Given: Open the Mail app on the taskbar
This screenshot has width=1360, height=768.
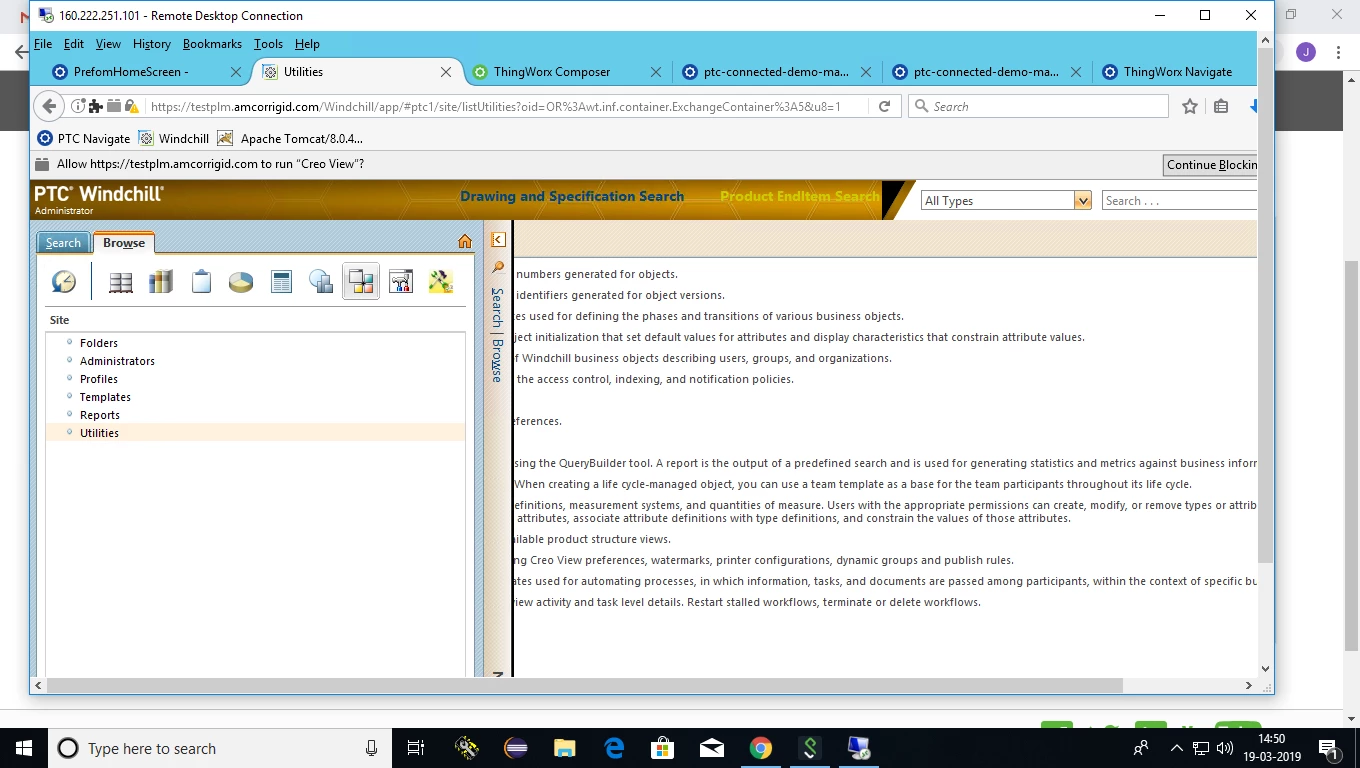Looking at the screenshot, I should [712, 748].
